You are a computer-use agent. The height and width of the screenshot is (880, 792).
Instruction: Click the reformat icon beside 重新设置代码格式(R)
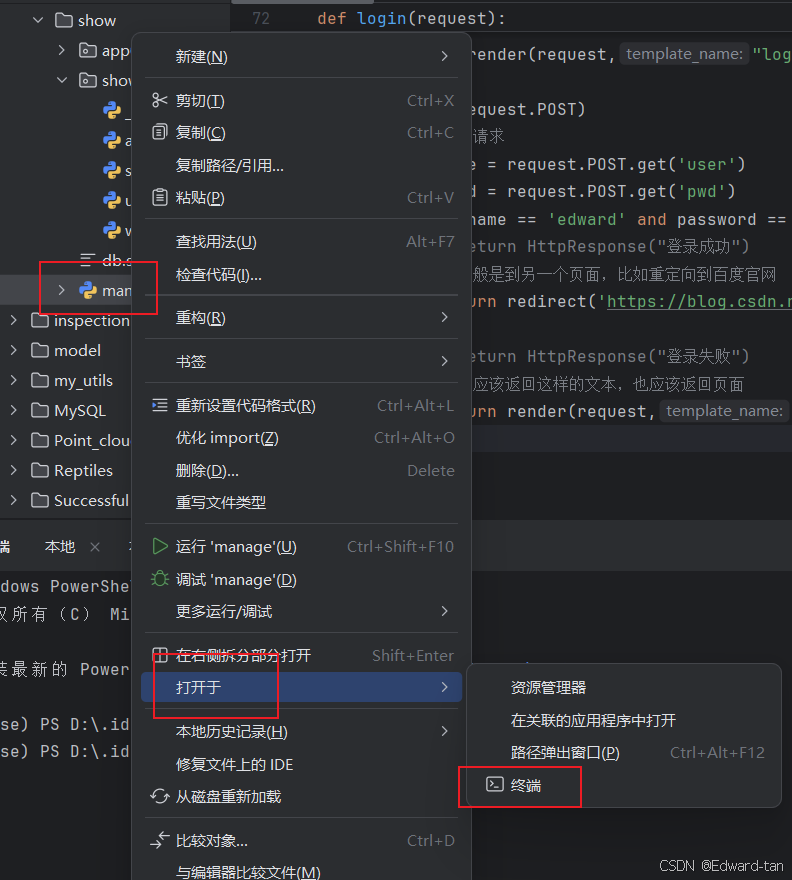pyautogui.click(x=159, y=405)
